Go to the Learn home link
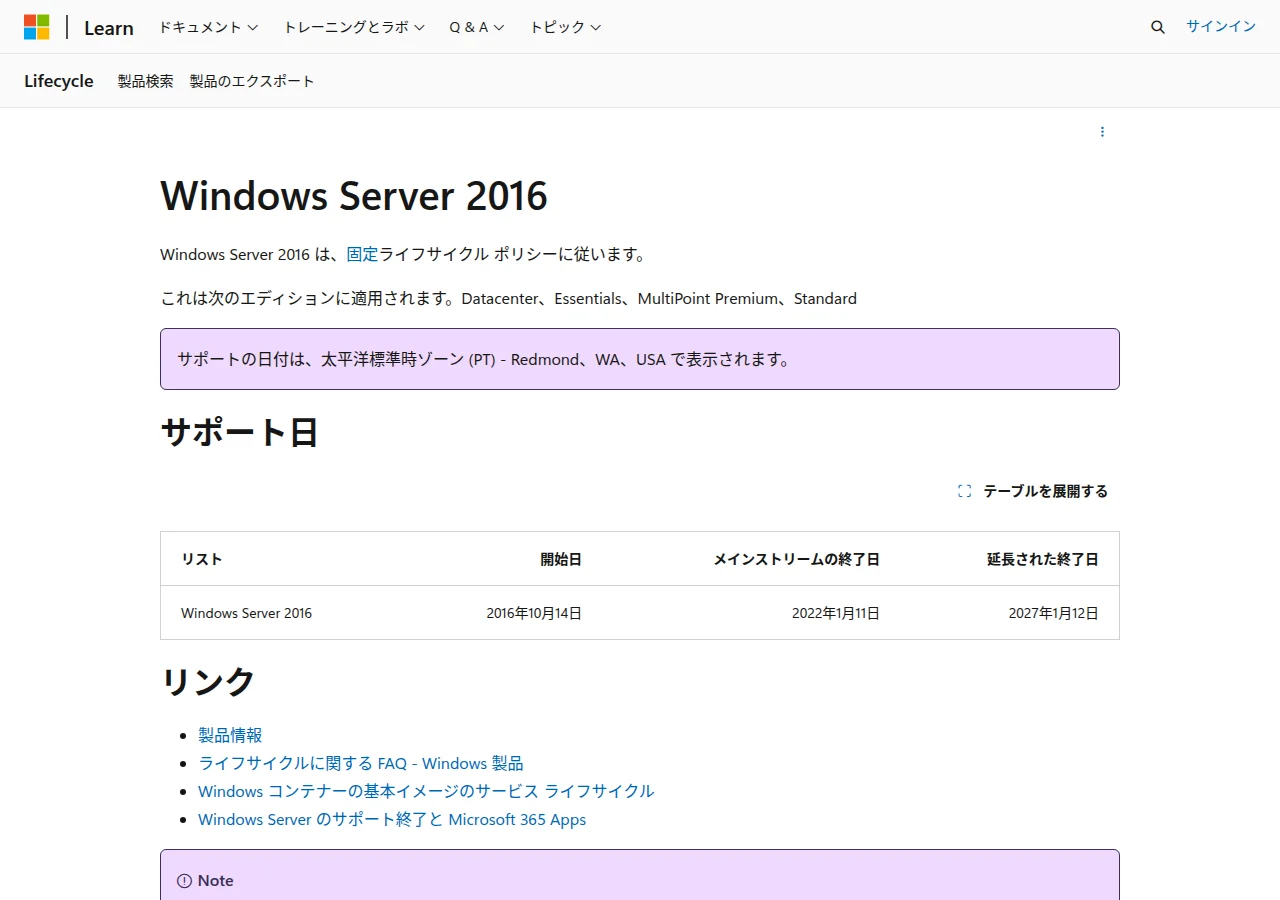The width and height of the screenshot is (1280, 900). point(109,28)
